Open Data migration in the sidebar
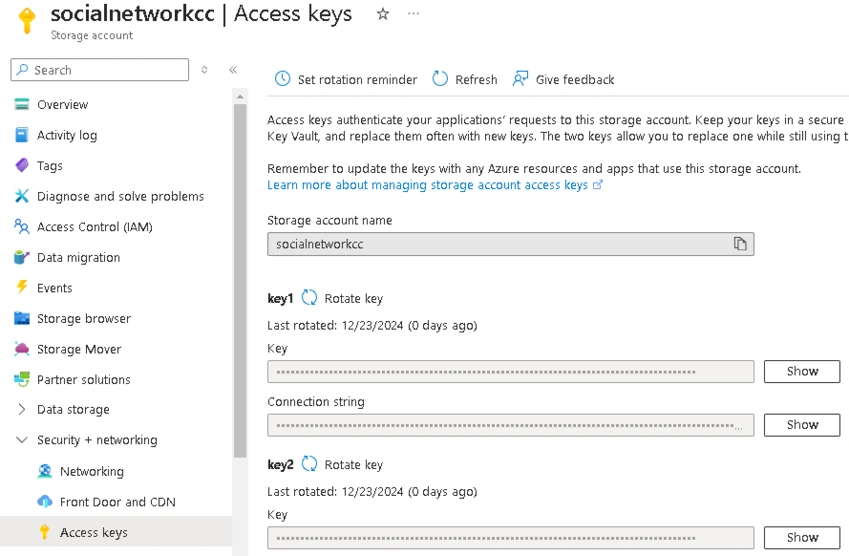This screenshot has width=849, height=556. click(79, 258)
